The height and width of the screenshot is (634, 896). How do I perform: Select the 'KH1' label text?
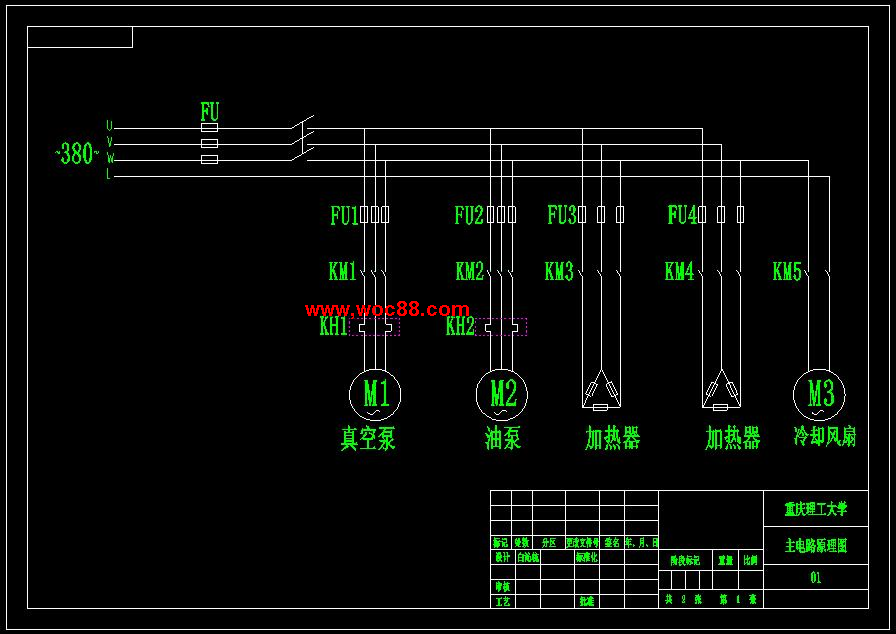pyautogui.click(x=333, y=327)
